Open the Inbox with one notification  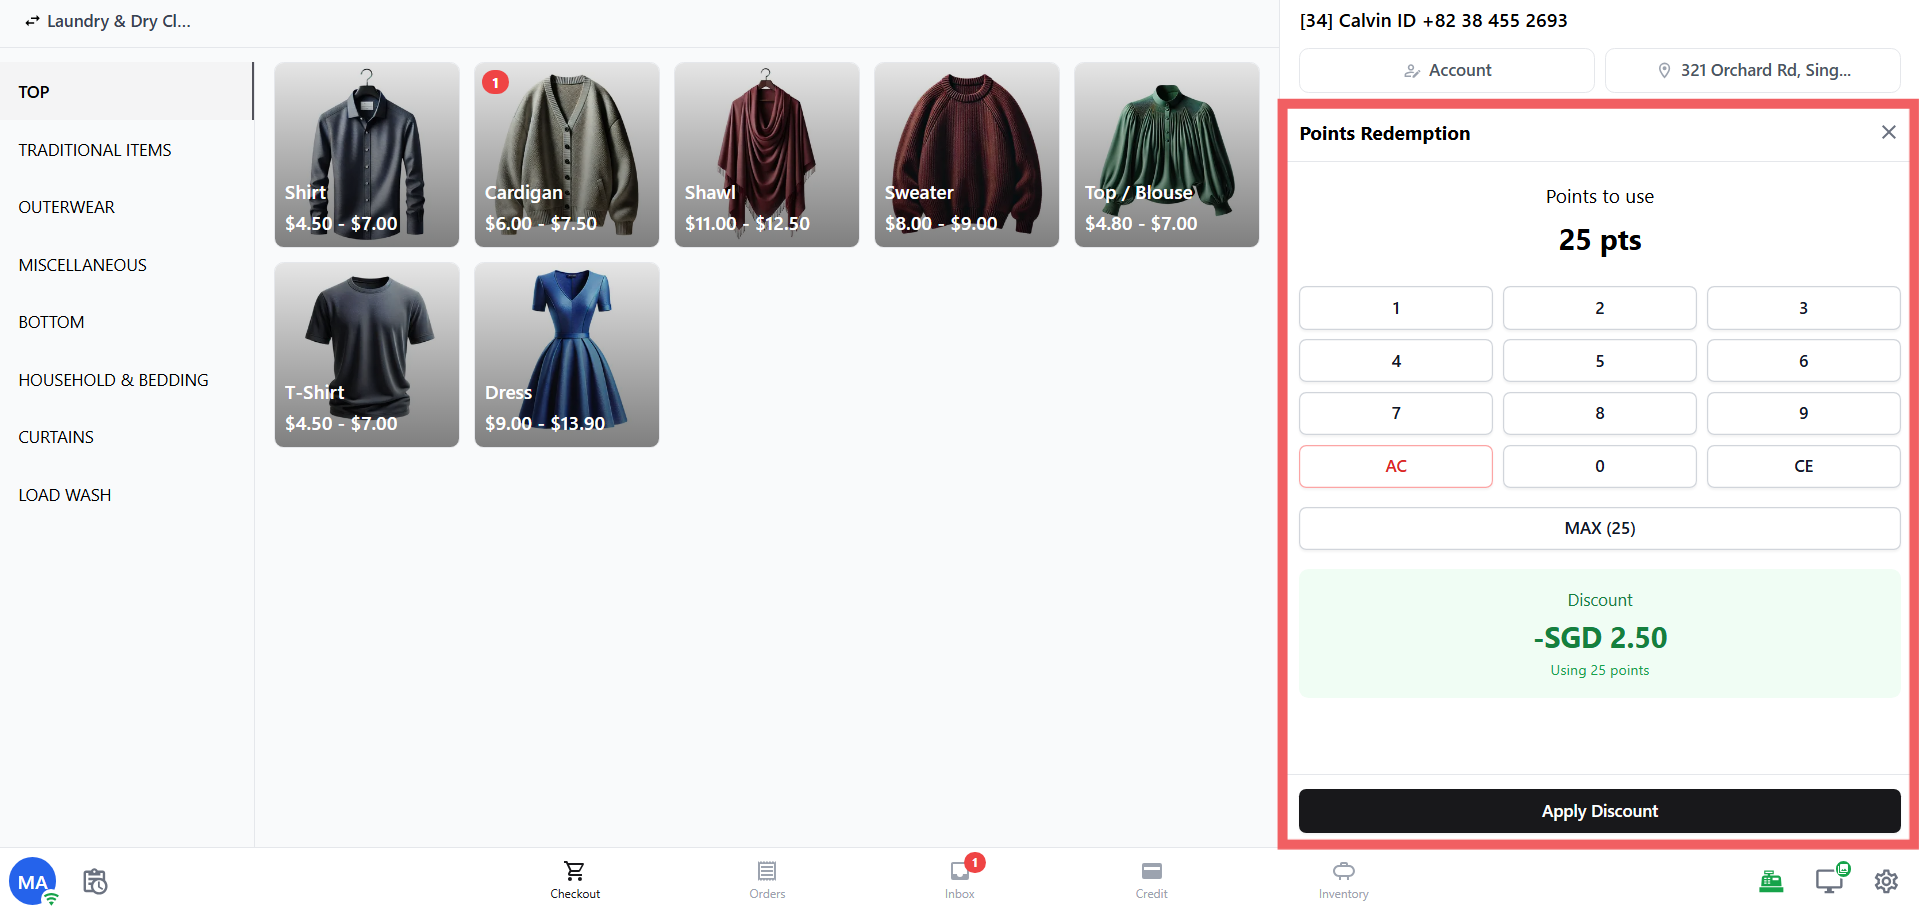960,880
